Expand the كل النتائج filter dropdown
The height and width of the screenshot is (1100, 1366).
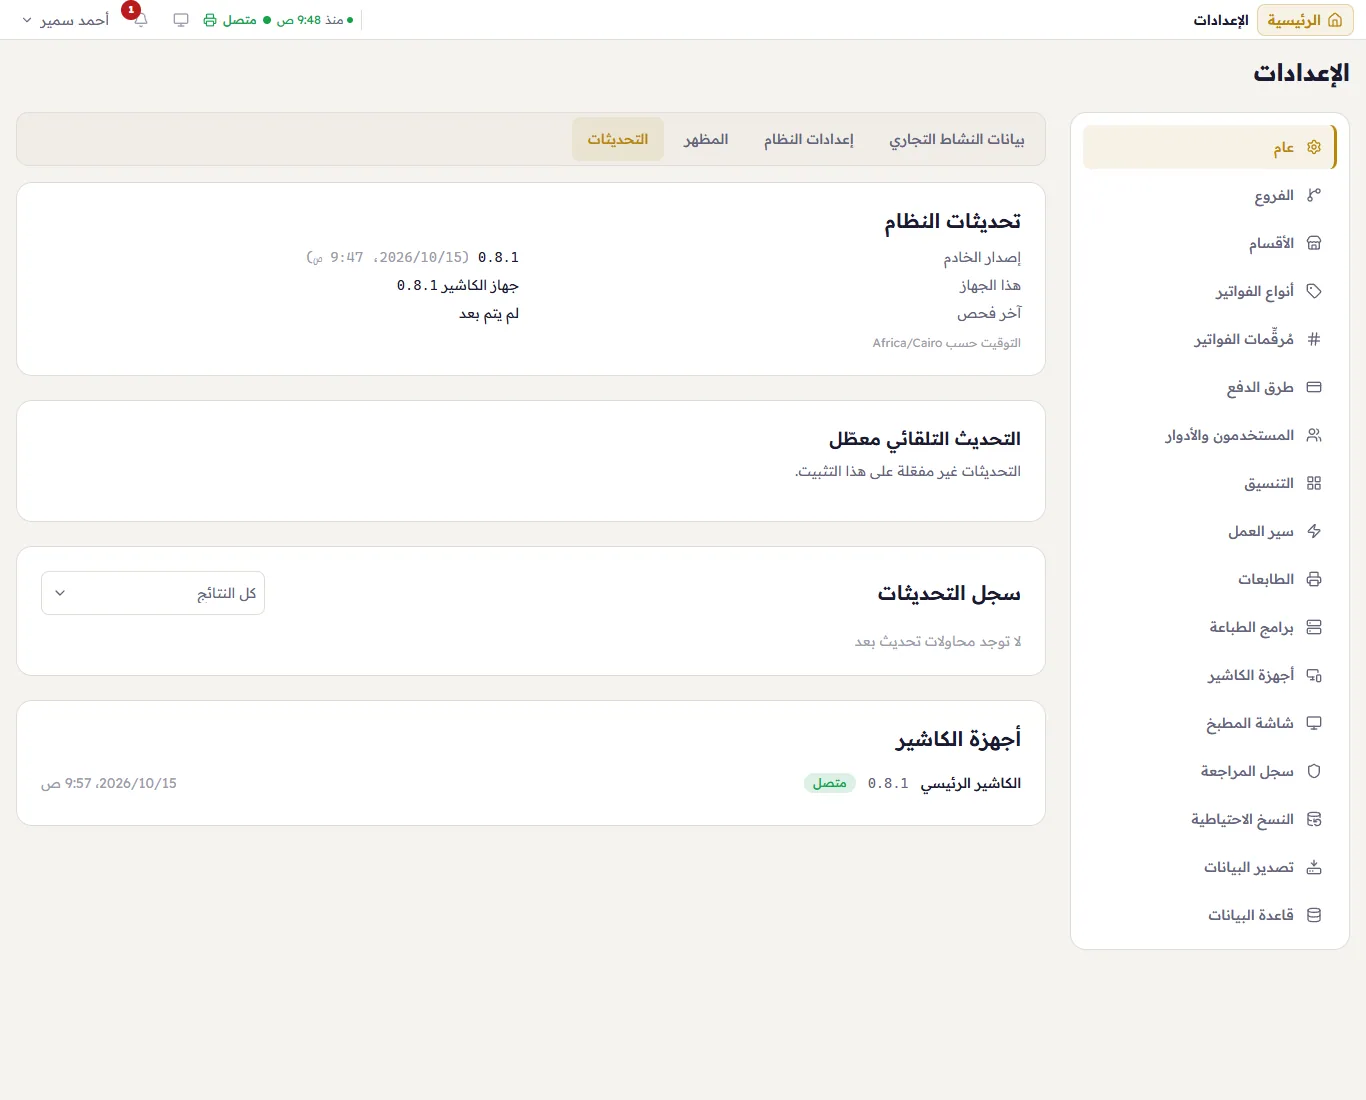pos(153,593)
